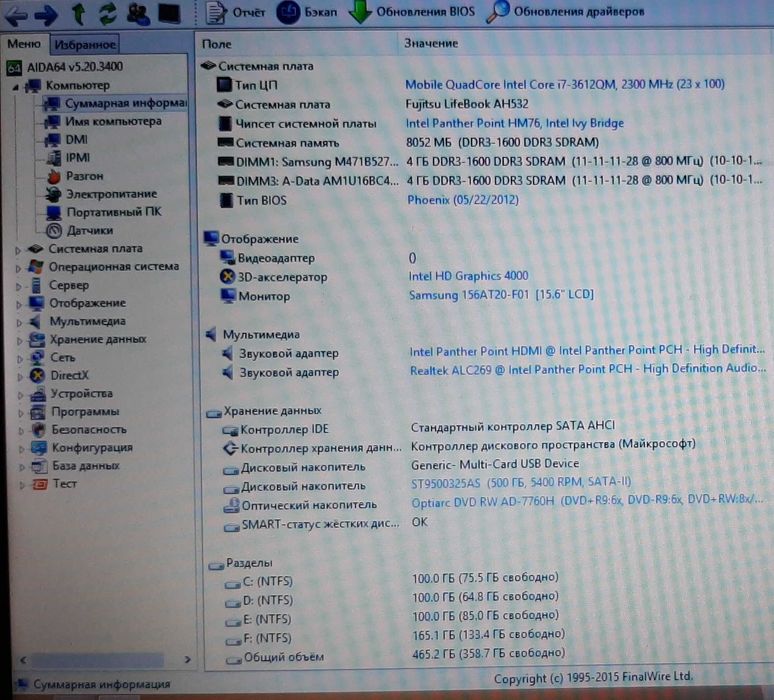
Task: Open the Разгон tree item
Action: 75,176
